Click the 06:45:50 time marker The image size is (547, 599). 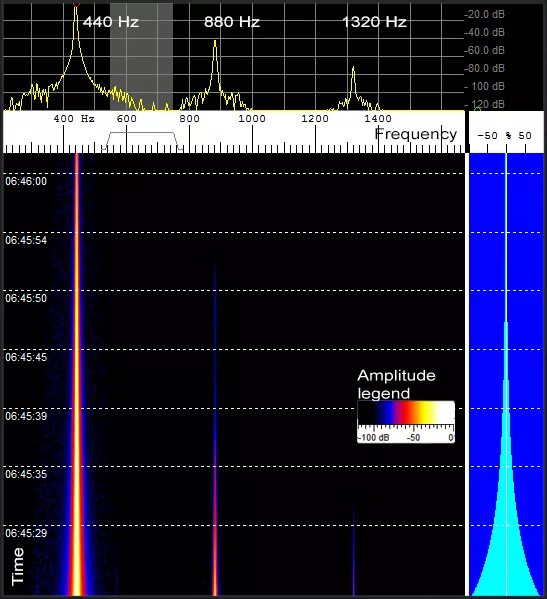[26, 298]
